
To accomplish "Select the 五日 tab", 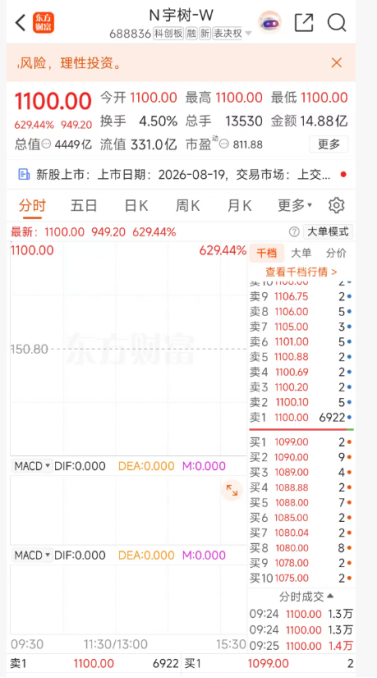I will pyautogui.click(x=83, y=205).
